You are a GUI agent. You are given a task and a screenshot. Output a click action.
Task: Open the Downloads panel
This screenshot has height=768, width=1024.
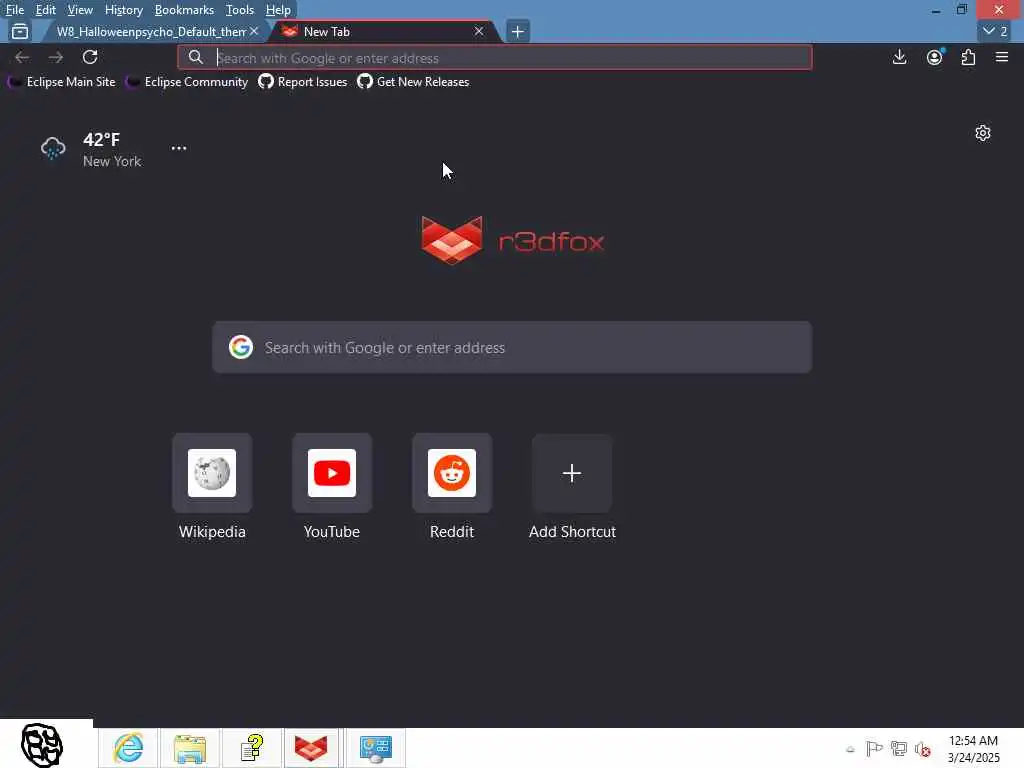[x=899, y=57]
